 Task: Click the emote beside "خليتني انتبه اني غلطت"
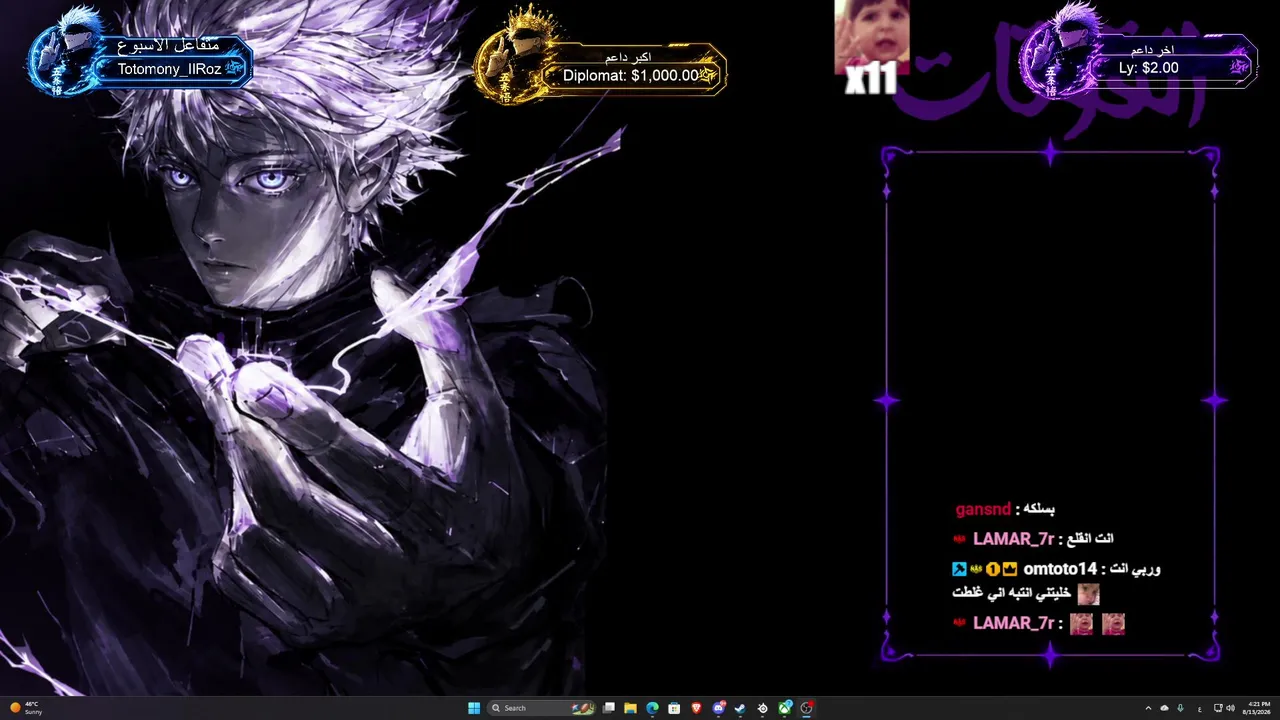(1088, 594)
